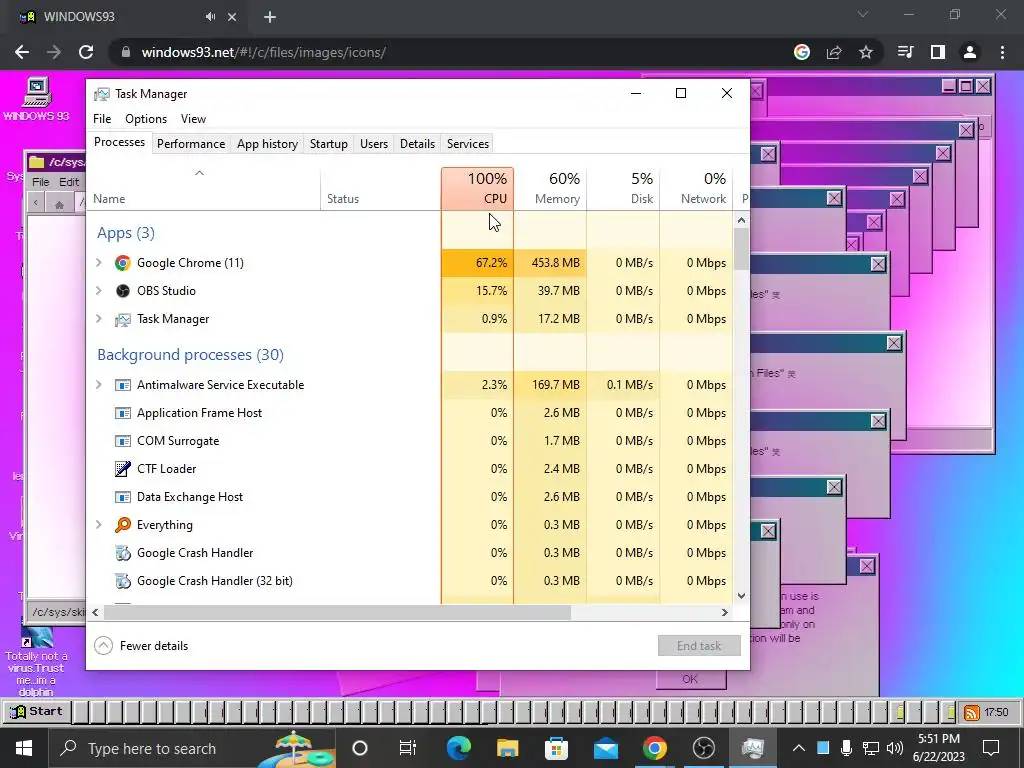This screenshot has height=768, width=1024.
Task: Click the Antimalware Service Executable icon
Action: [x=122, y=385]
